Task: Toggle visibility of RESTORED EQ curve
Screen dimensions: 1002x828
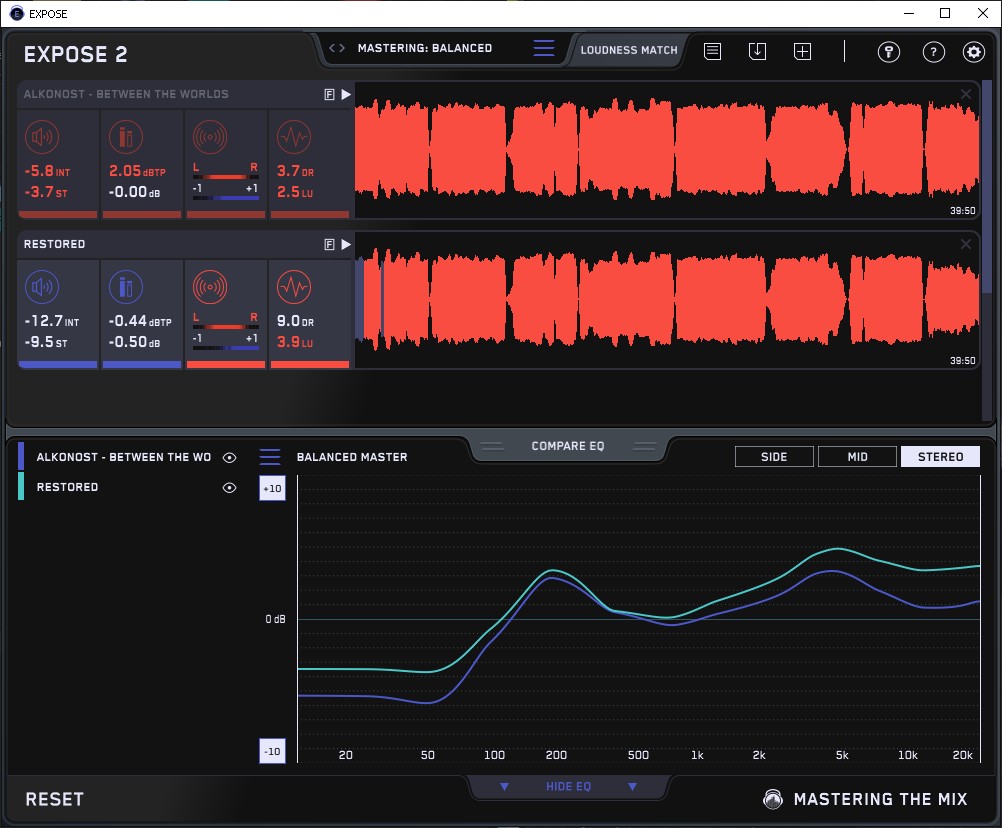Action: tap(230, 488)
